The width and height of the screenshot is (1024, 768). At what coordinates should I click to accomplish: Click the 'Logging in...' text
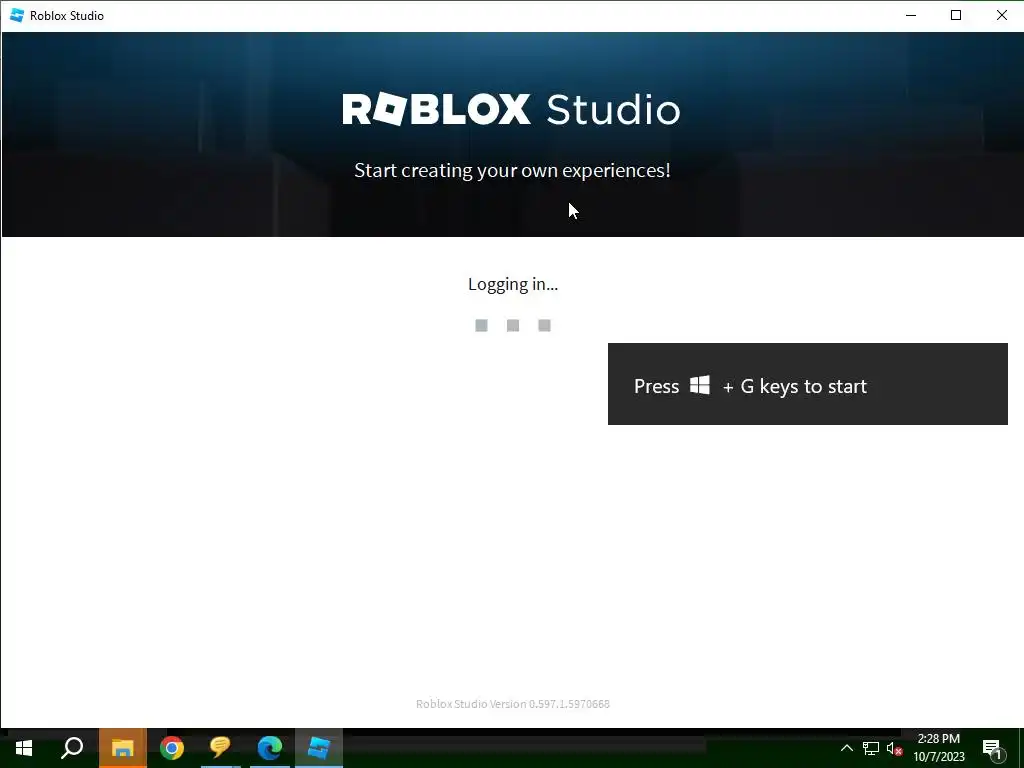513,284
